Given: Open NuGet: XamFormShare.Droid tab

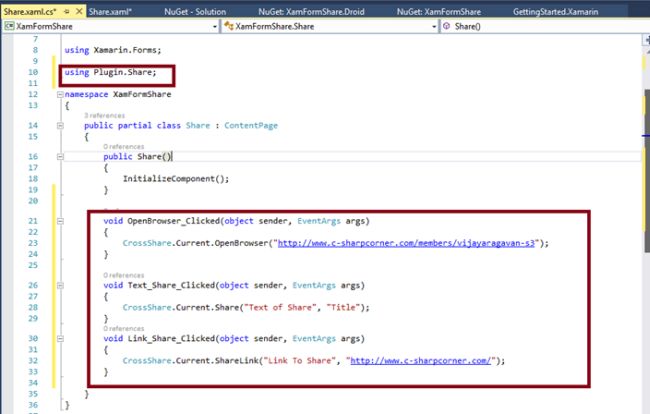Looking at the screenshot, I should coord(311,12).
